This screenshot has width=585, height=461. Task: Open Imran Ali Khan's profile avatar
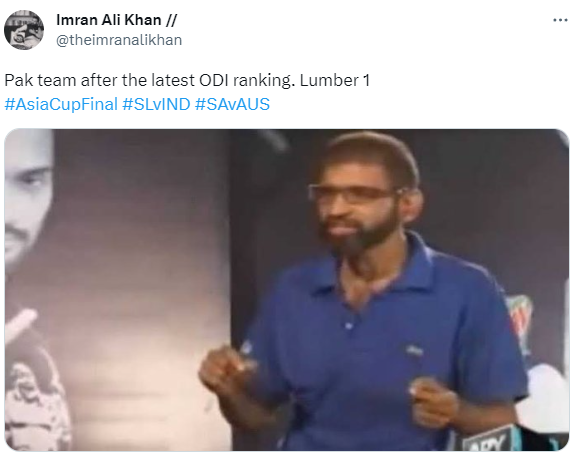[x=24, y=30]
